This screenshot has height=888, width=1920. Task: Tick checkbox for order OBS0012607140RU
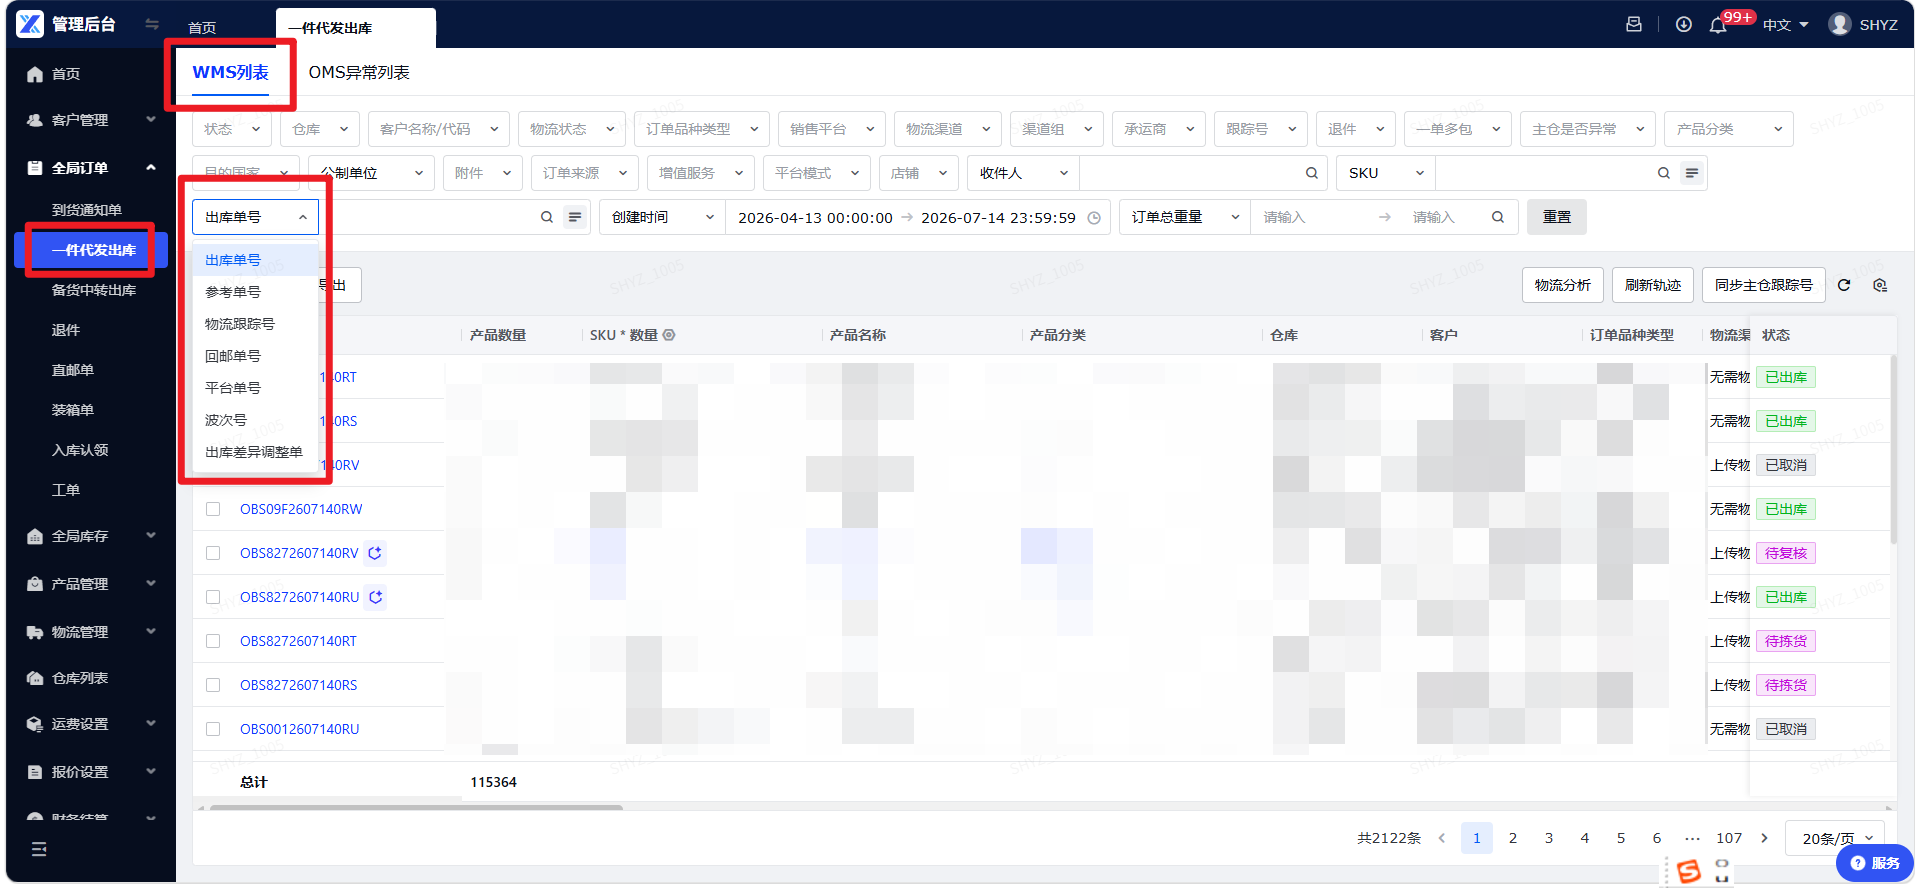point(213,729)
